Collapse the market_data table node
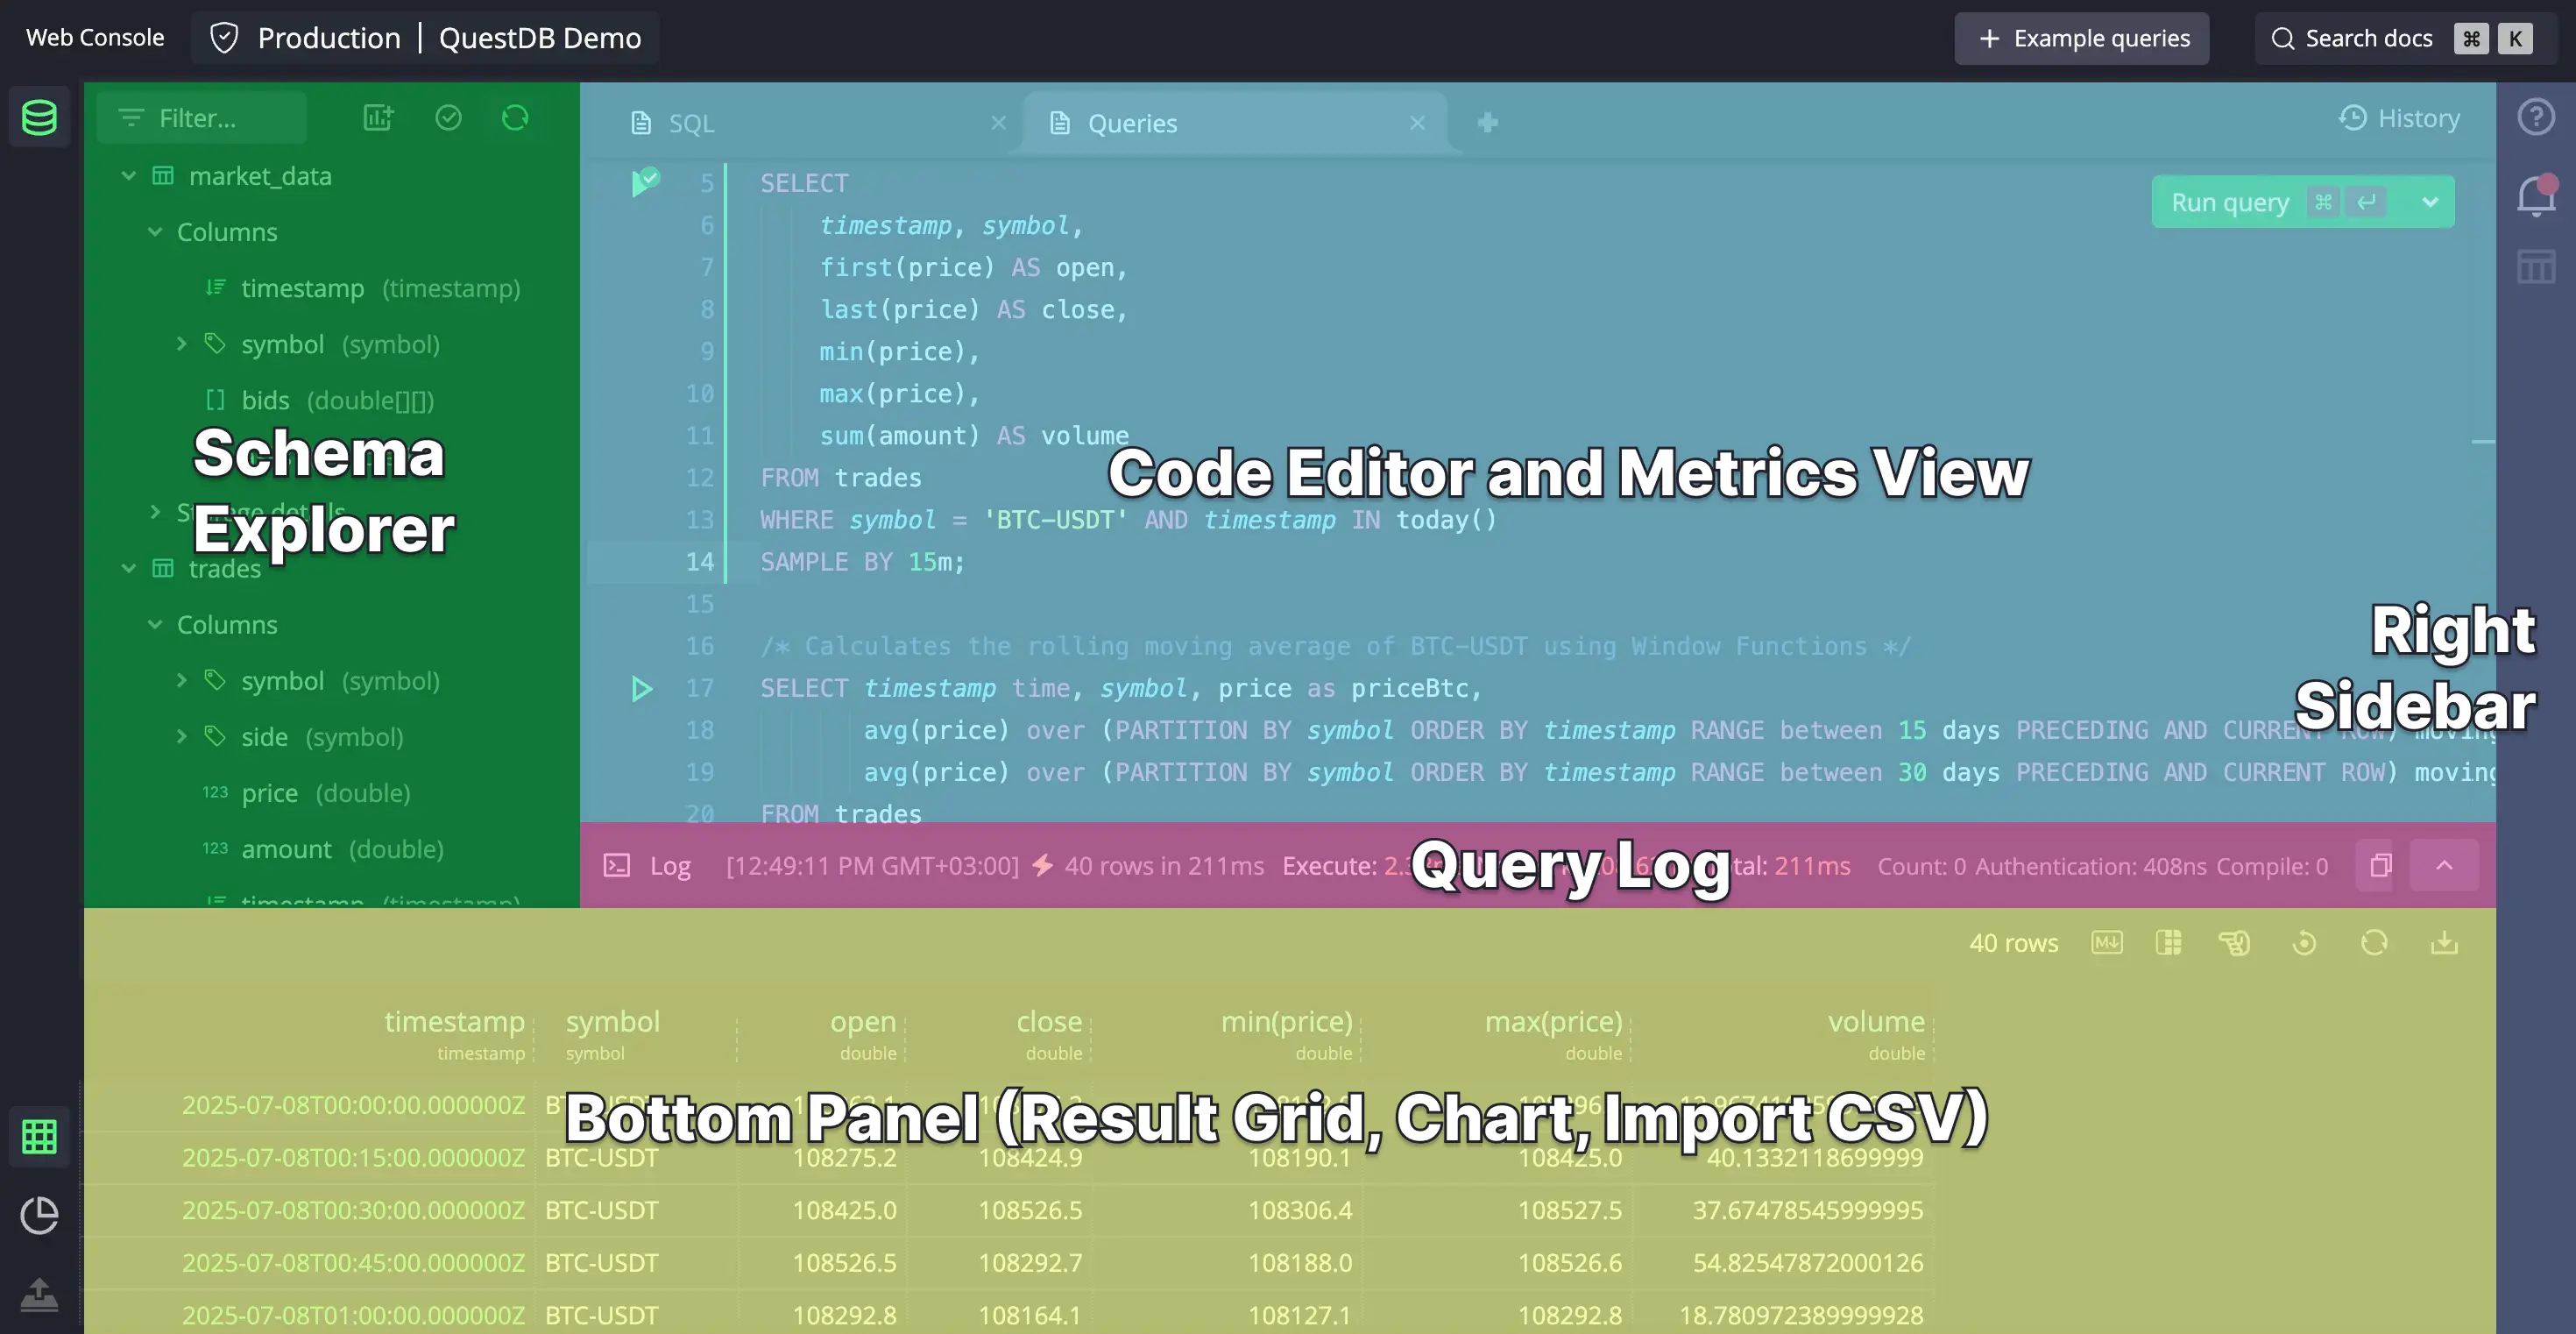Image resolution: width=2576 pixels, height=1334 pixels. pos(129,175)
